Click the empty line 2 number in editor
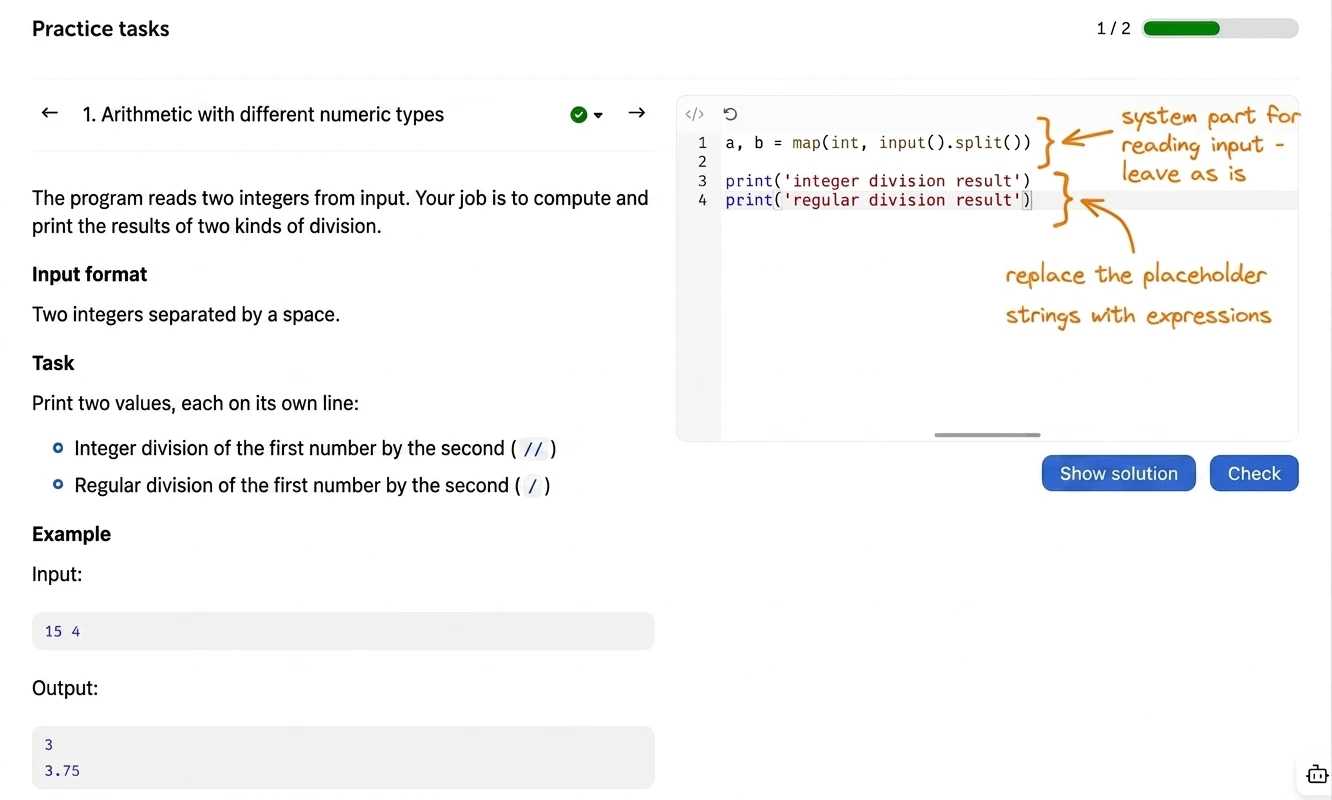This screenshot has width=1332, height=800. (x=702, y=162)
